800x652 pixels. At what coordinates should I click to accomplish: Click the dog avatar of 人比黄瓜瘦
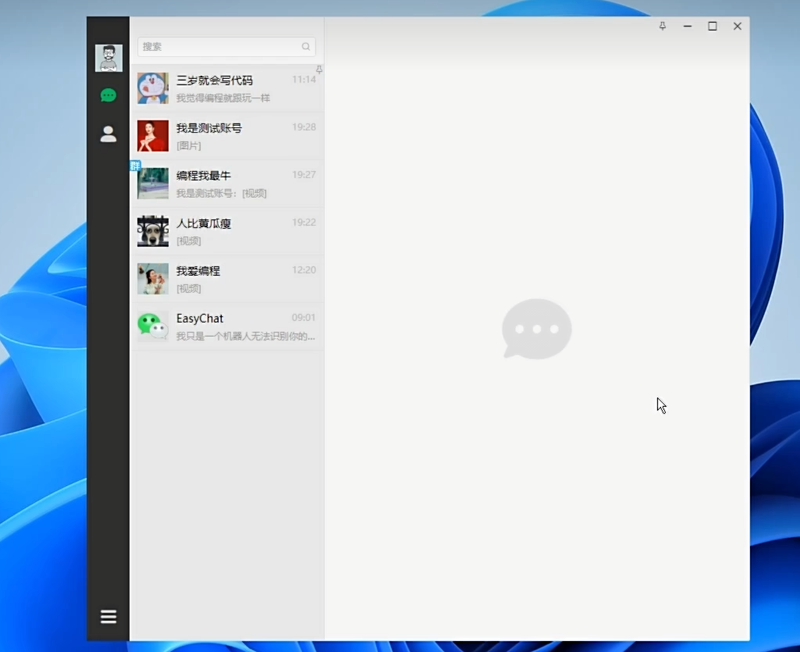(x=152, y=231)
